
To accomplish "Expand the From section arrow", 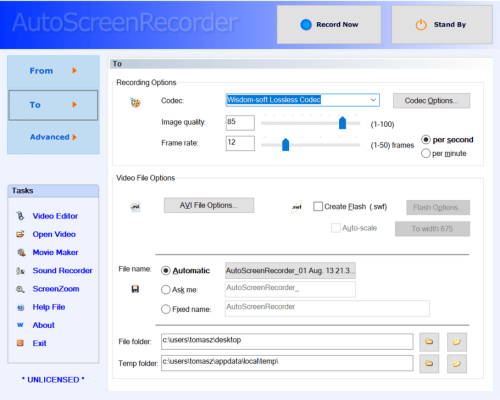I will pyautogui.click(x=74, y=70).
